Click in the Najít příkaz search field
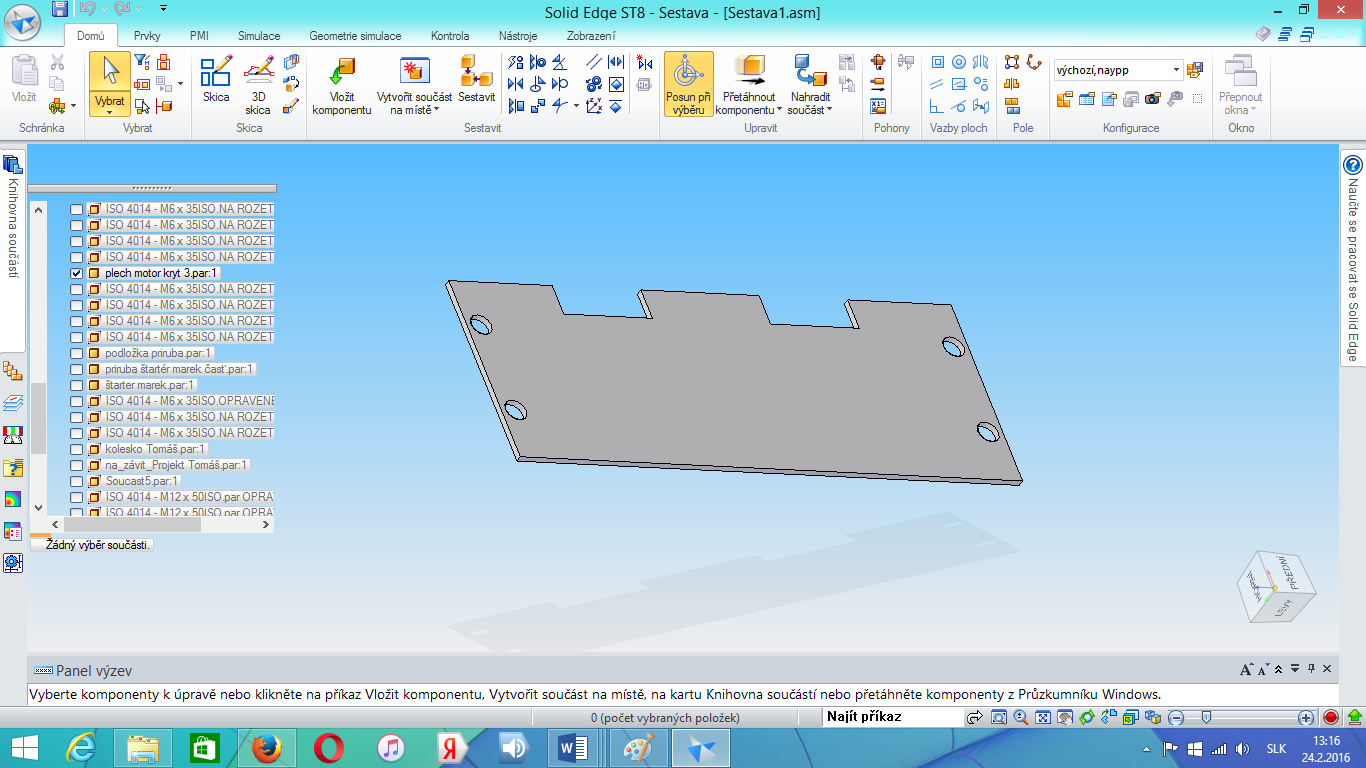 point(891,717)
